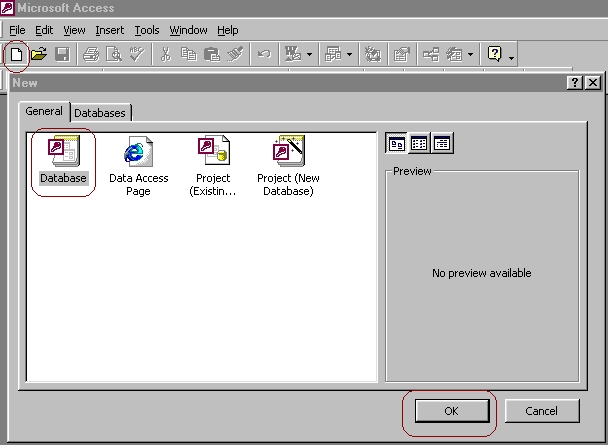Open the View menu
The image size is (608, 445).
point(74,30)
